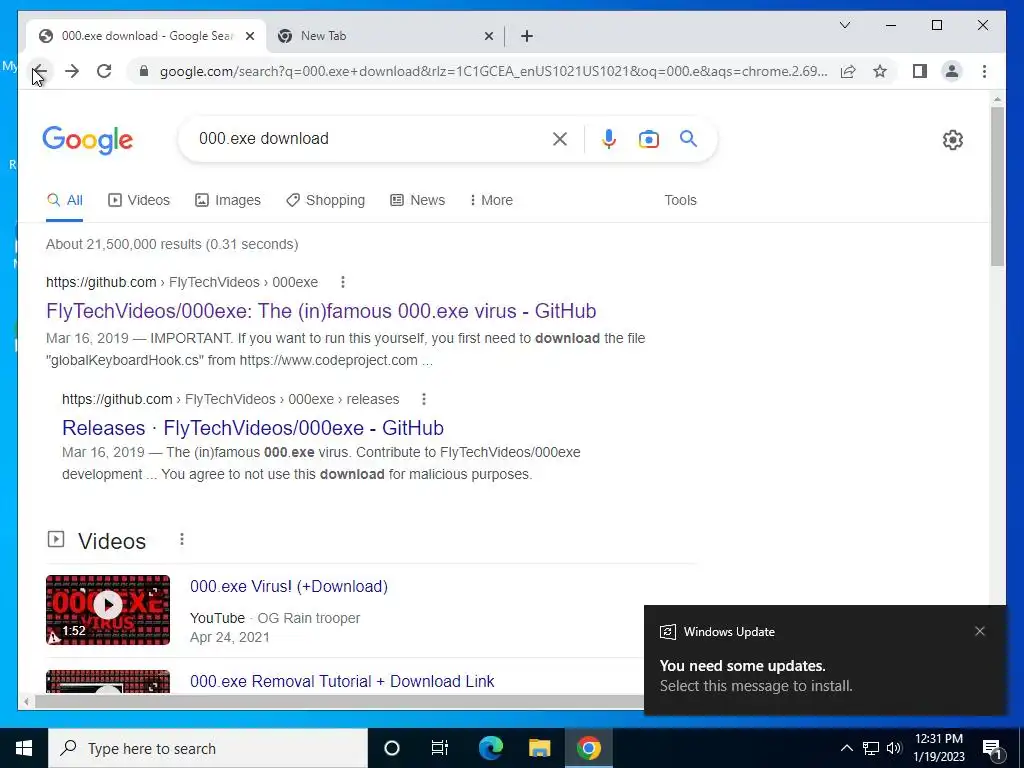The width and height of the screenshot is (1024, 768).
Task: Clear the search box text
Action: click(560, 139)
